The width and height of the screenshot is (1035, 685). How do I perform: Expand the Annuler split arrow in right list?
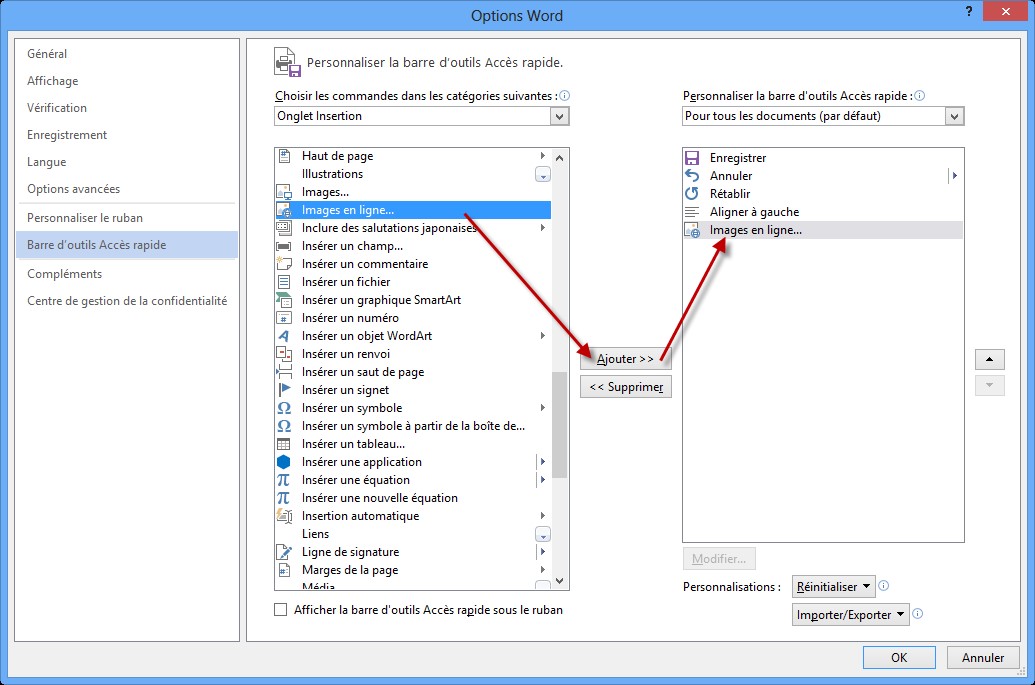(954, 176)
